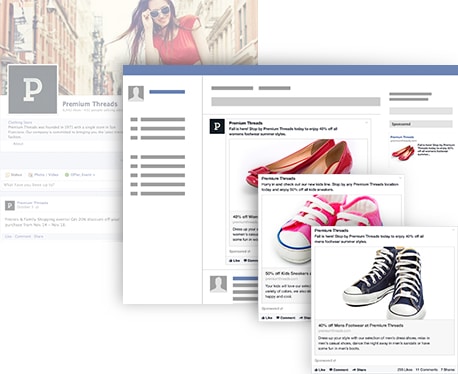
Task: Comment on the kids sneakers ad
Action: click(x=286, y=318)
